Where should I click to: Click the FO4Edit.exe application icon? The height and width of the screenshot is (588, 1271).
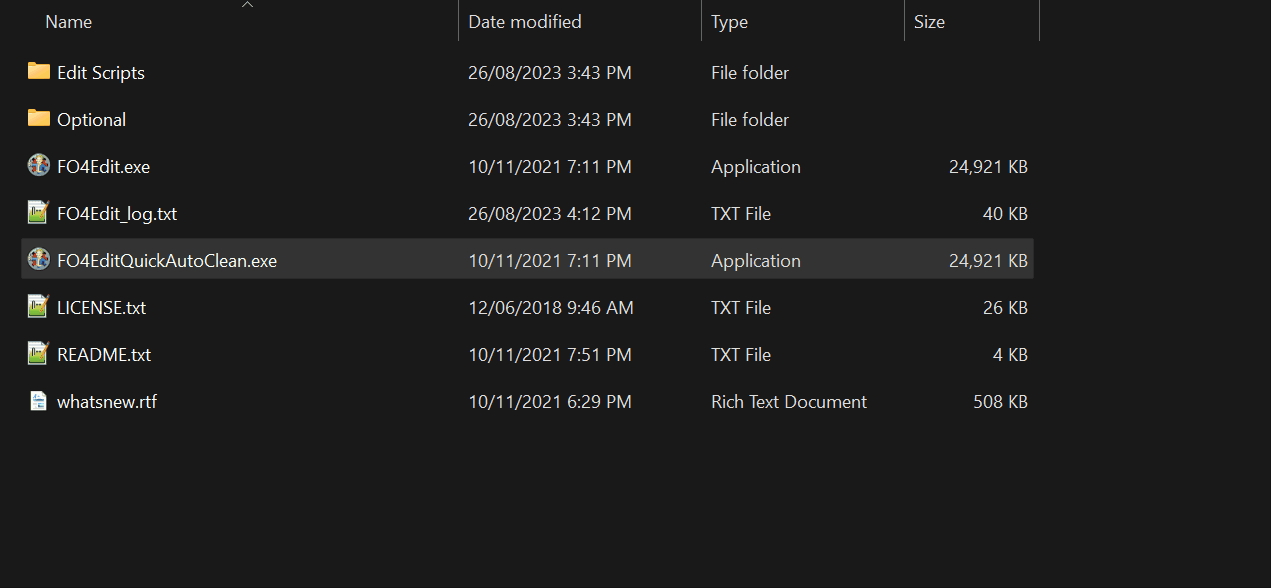39,166
